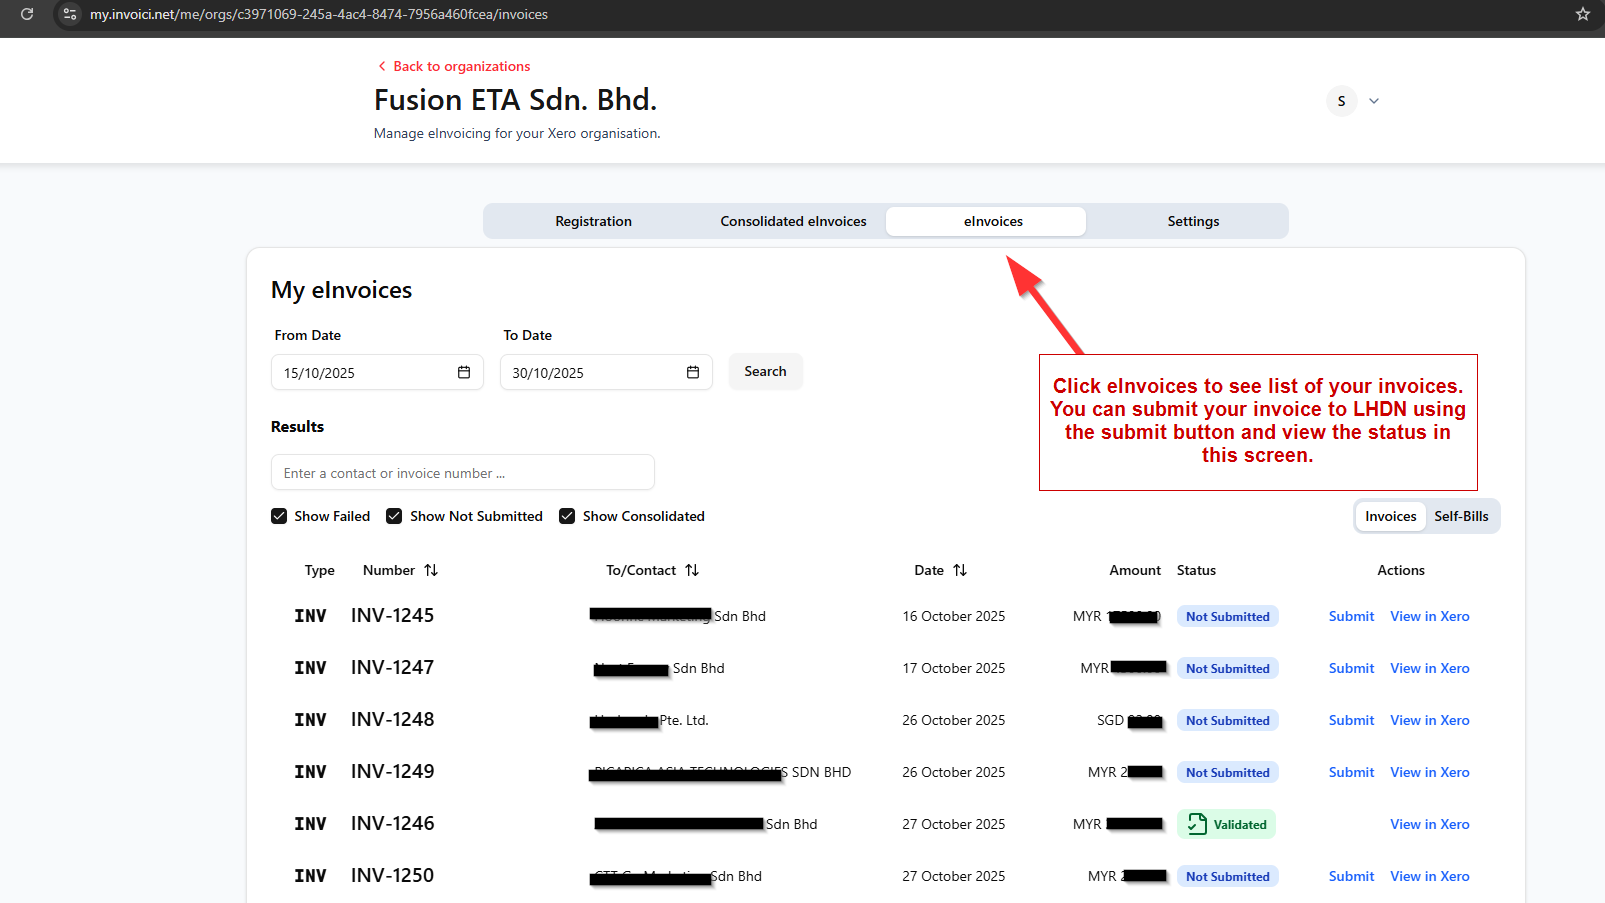
Task: Open the user avatar menu labeled S
Action: coord(1341,101)
